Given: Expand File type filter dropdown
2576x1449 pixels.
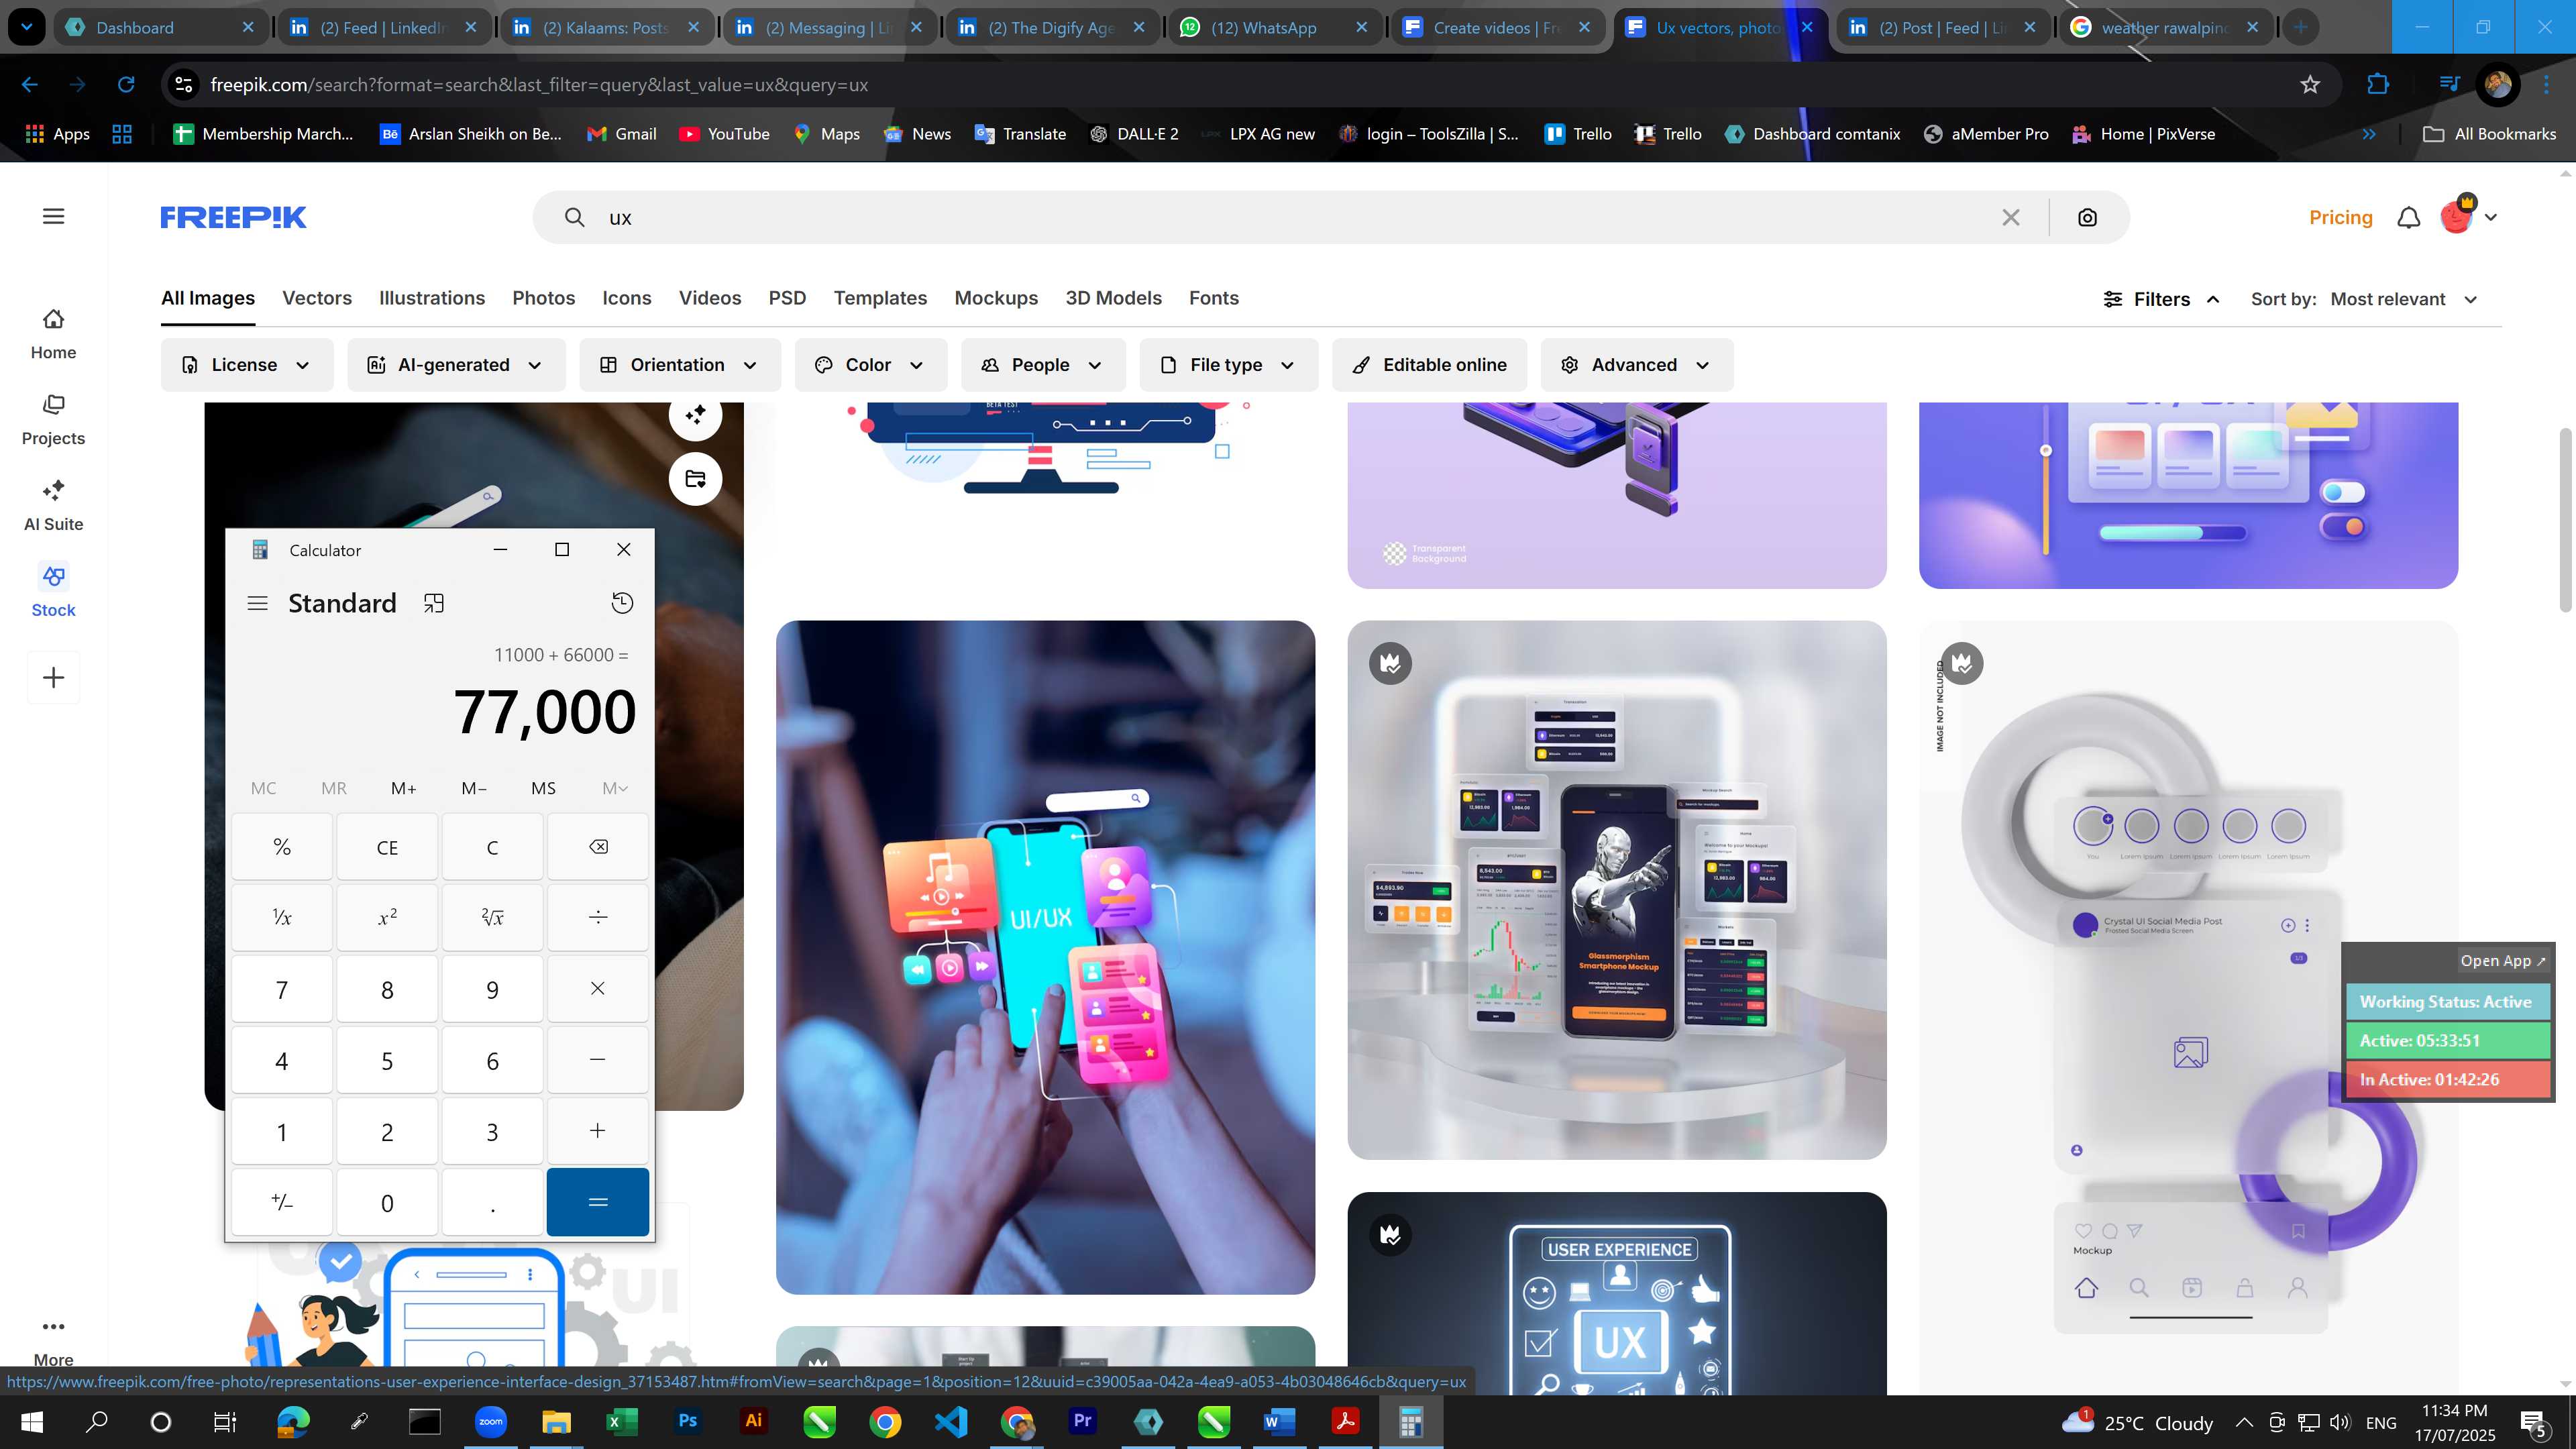Looking at the screenshot, I should [1229, 365].
